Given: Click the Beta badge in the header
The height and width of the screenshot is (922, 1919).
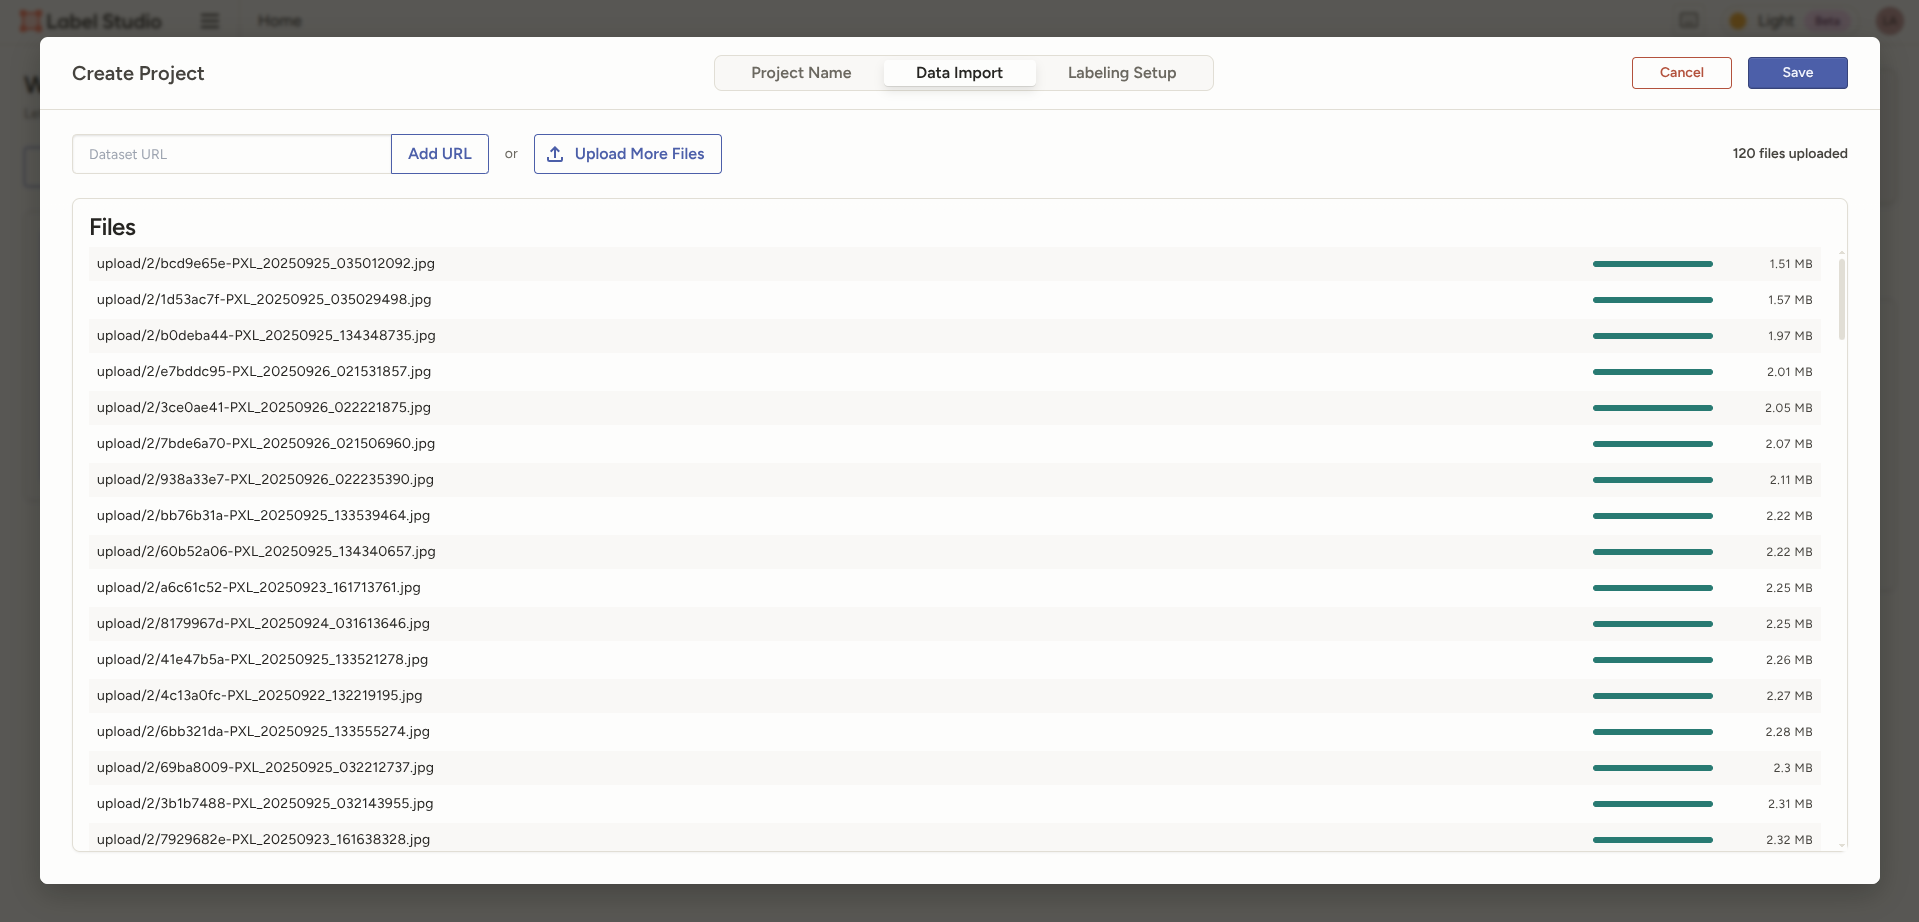Looking at the screenshot, I should [x=1827, y=20].
